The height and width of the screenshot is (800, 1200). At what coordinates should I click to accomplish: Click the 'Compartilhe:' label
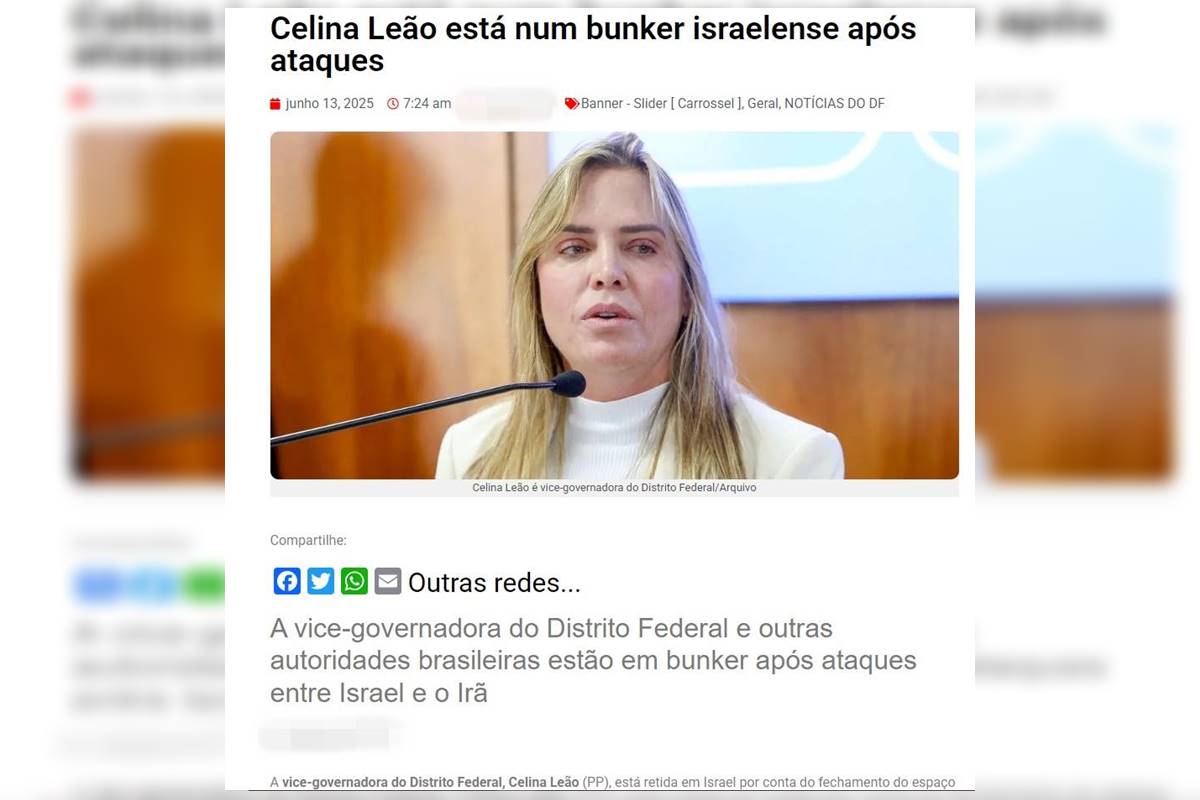[x=308, y=541]
